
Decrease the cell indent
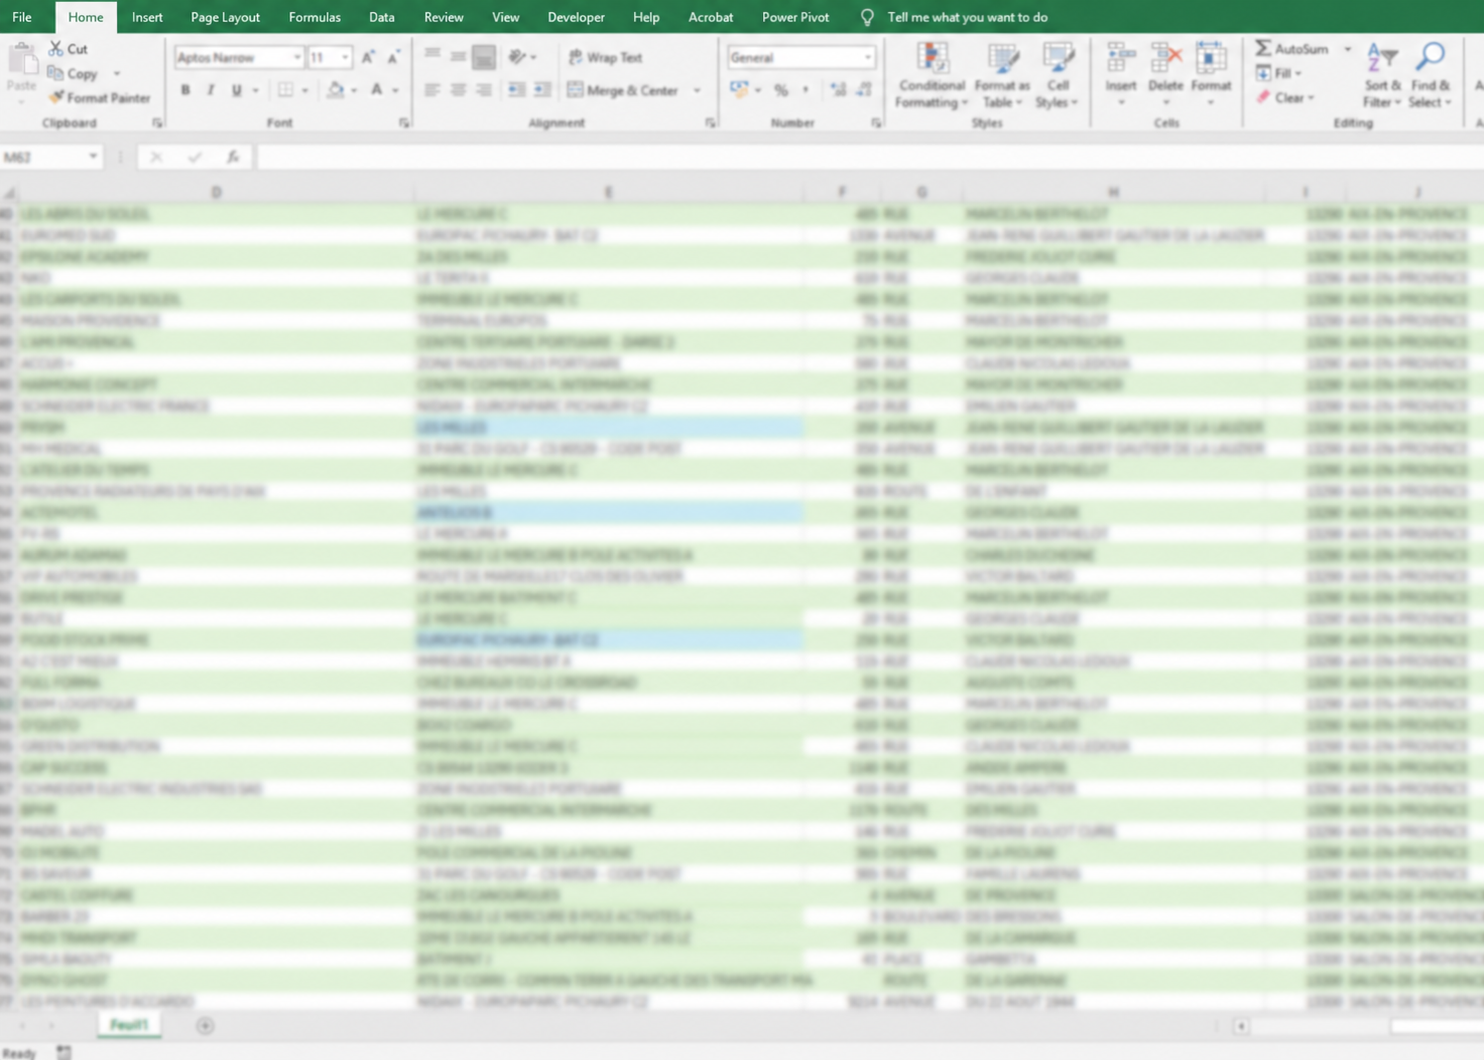[516, 90]
